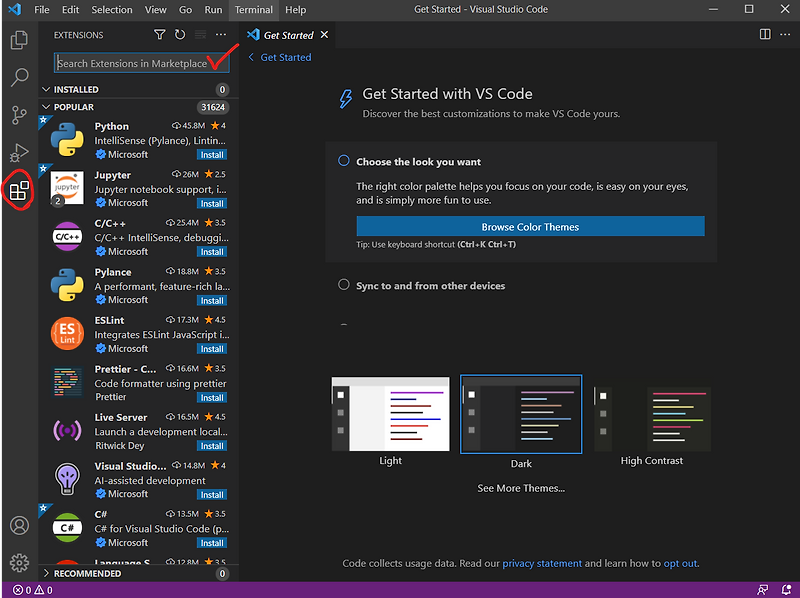Collapse the POPULAR extensions section
The width and height of the screenshot is (800, 598).
[45, 106]
